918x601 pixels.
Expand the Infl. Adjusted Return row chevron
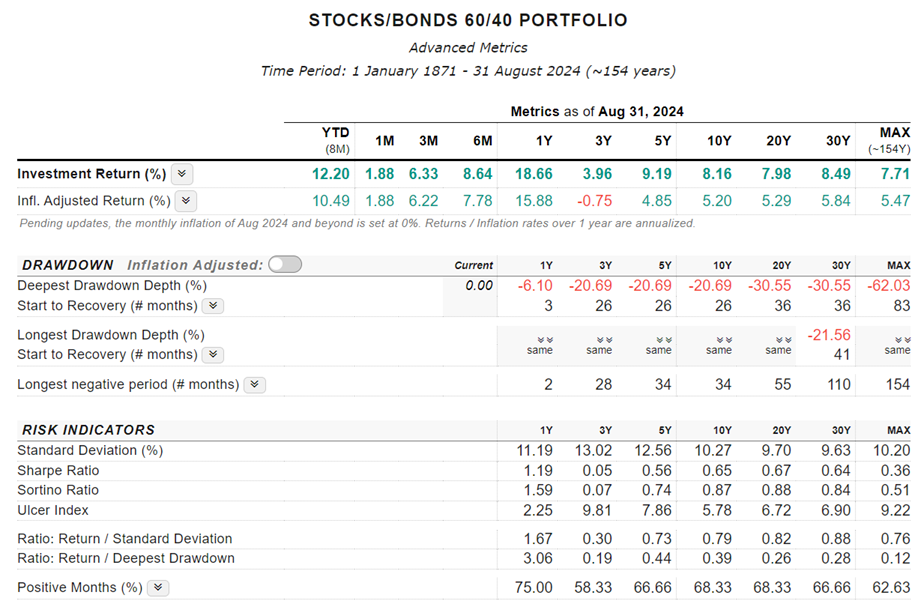185,201
